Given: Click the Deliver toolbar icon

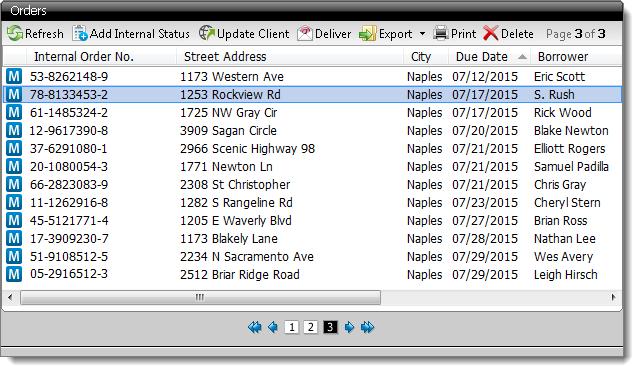Looking at the screenshot, I should 305,33.
